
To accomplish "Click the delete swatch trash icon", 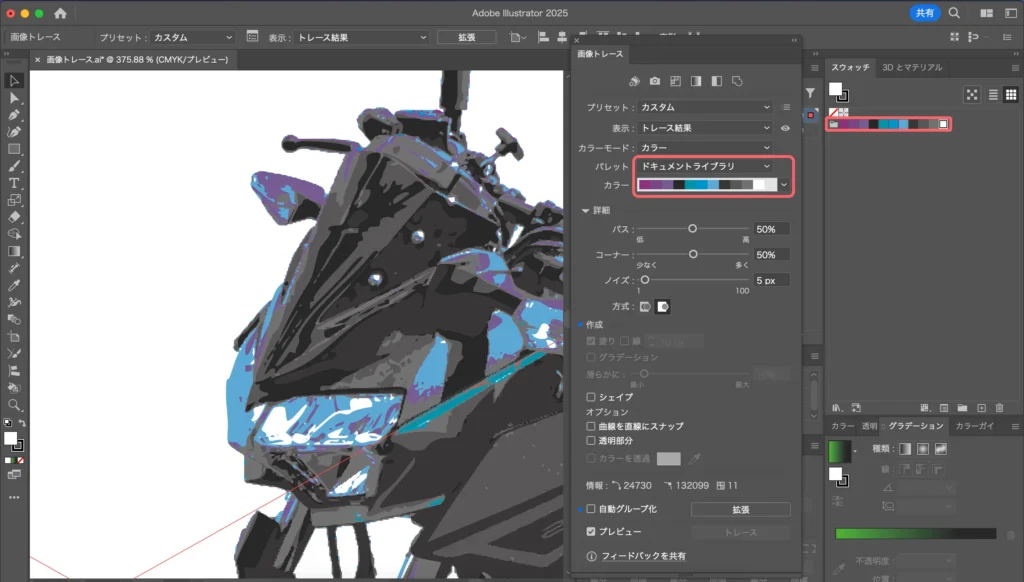I will pyautogui.click(x=999, y=408).
